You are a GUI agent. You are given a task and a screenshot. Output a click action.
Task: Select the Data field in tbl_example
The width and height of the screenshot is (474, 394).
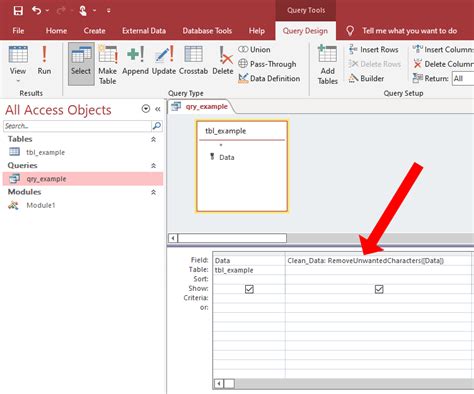click(x=227, y=157)
